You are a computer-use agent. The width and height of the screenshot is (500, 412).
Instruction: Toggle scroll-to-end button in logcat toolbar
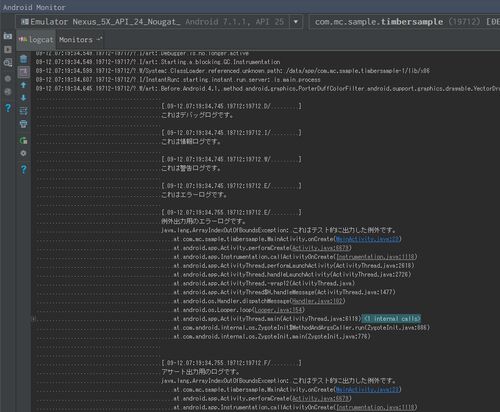click(x=23, y=72)
